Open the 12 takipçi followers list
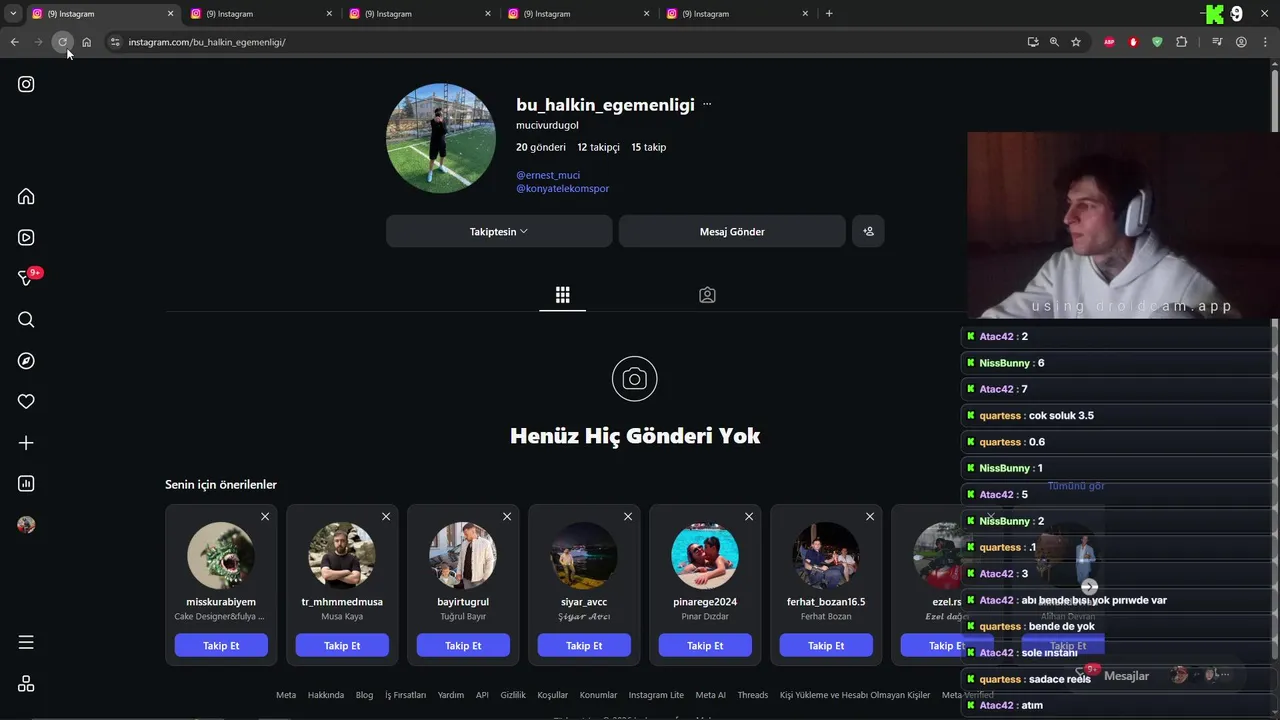1280x720 pixels. (x=598, y=147)
